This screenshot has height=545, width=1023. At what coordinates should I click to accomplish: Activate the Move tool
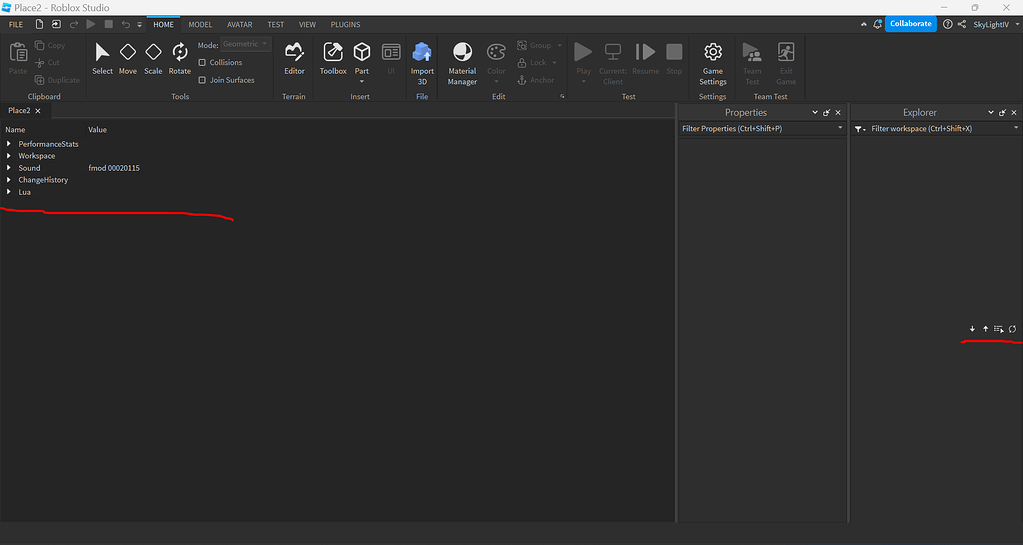(x=128, y=52)
